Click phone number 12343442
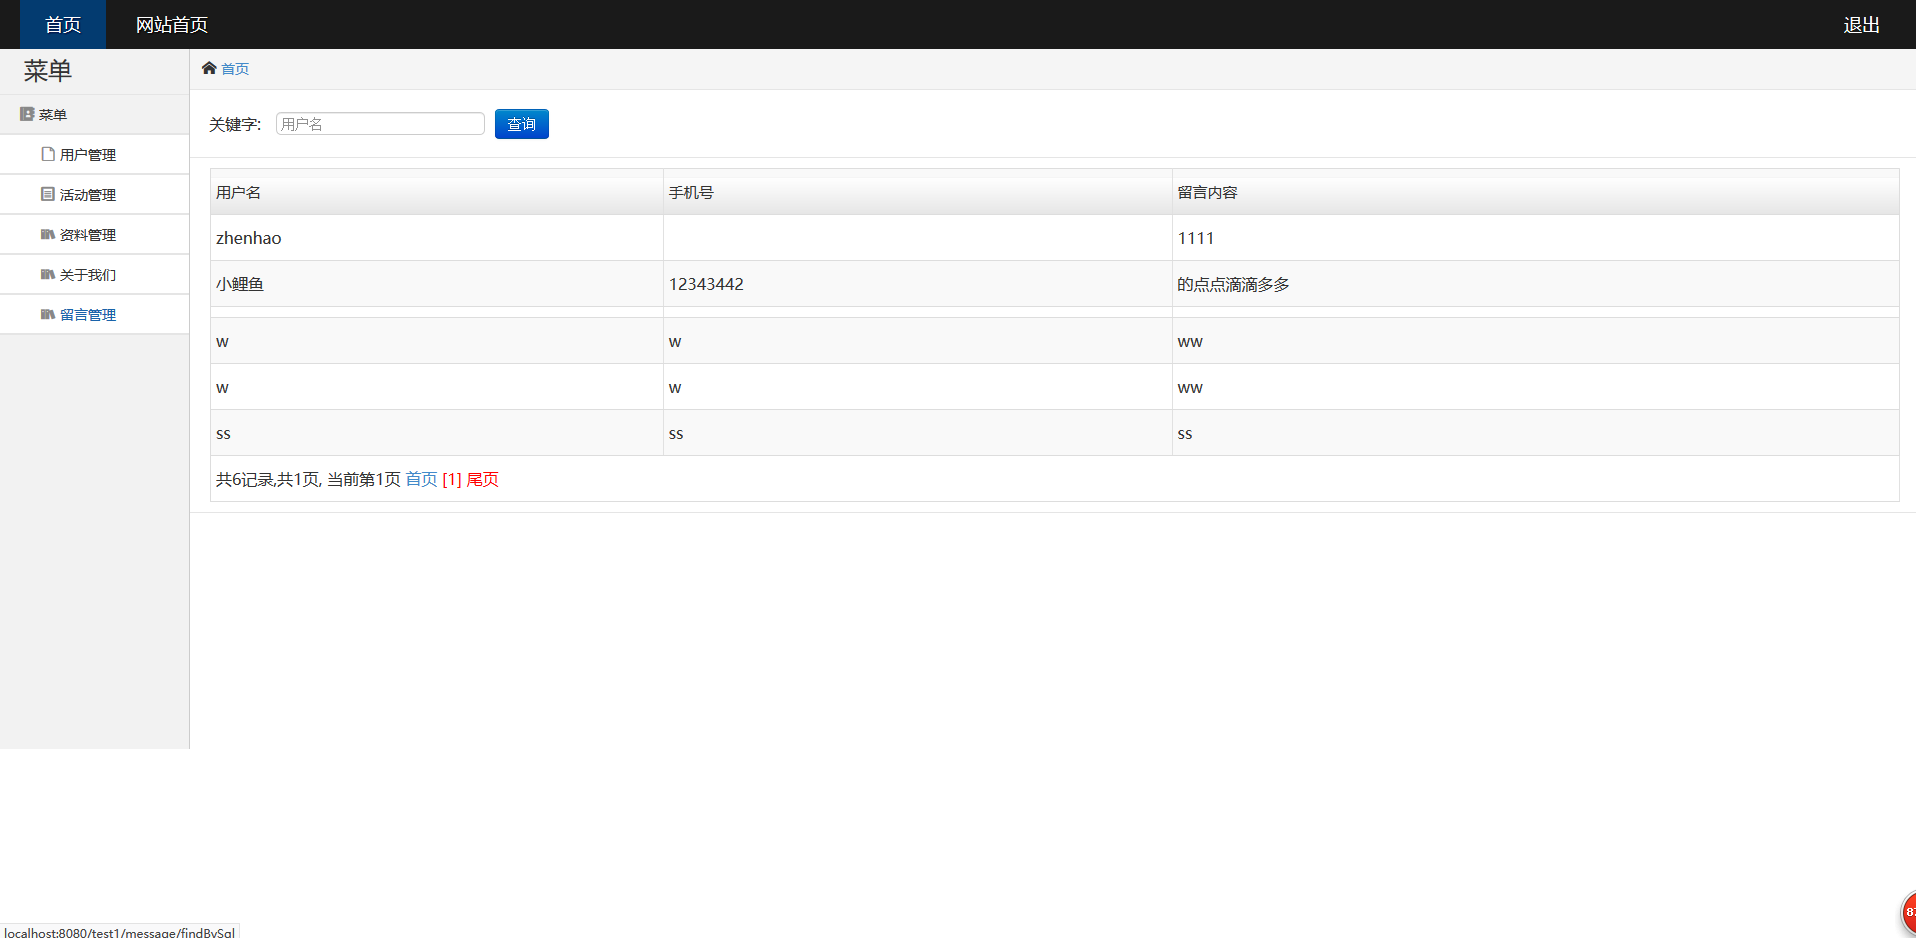 [x=706, y=284]
